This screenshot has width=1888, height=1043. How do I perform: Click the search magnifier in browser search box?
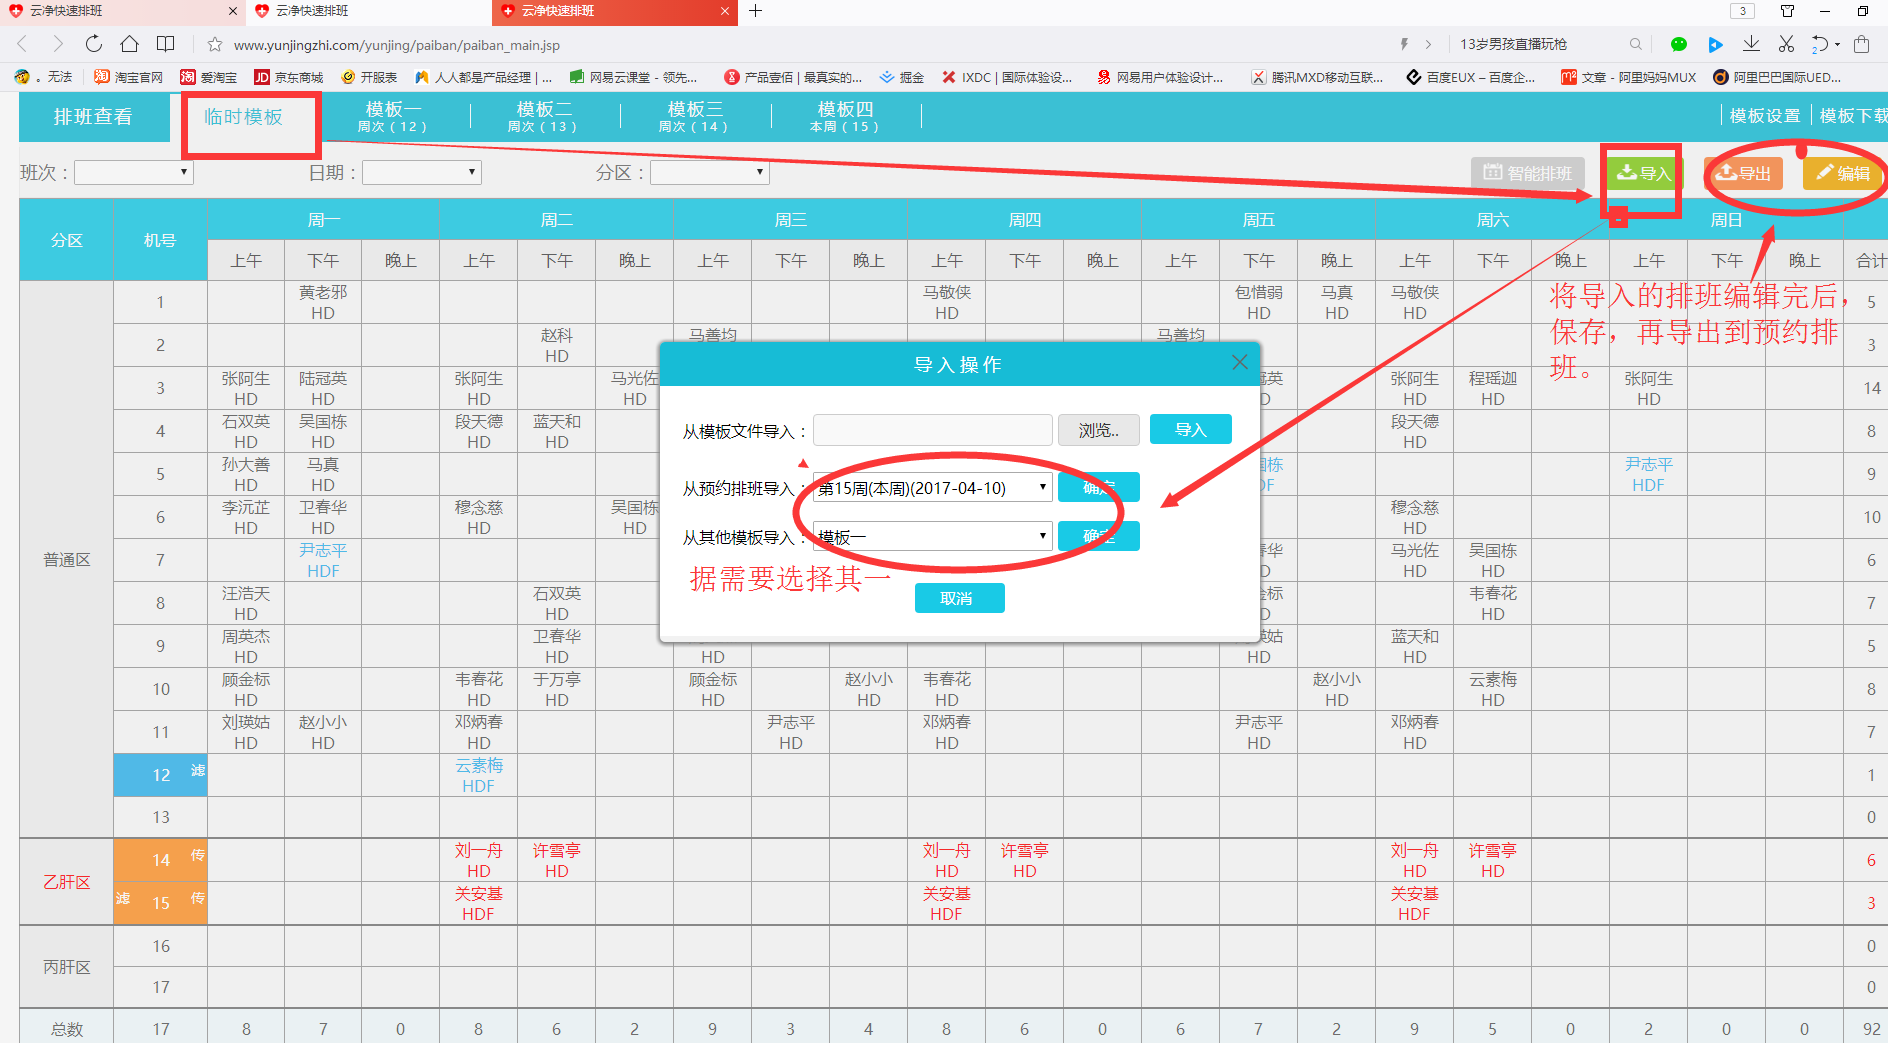tap(1635, 44)
